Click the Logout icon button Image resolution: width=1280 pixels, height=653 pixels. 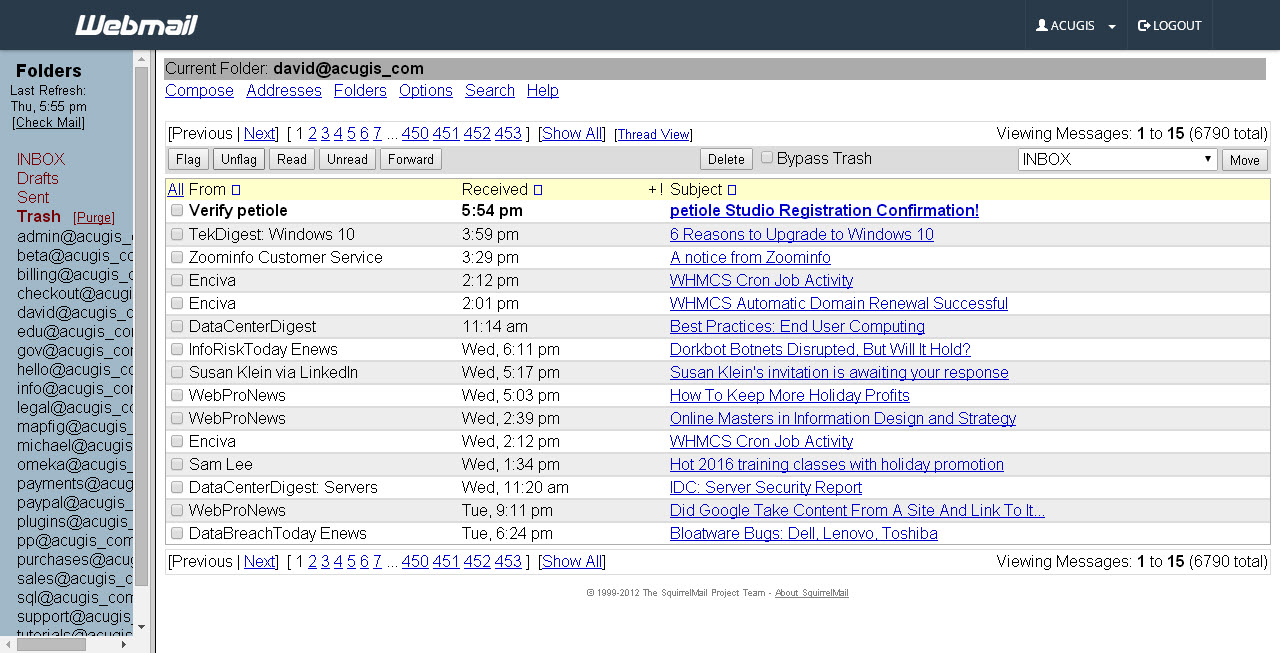[x=1144, y=25]
